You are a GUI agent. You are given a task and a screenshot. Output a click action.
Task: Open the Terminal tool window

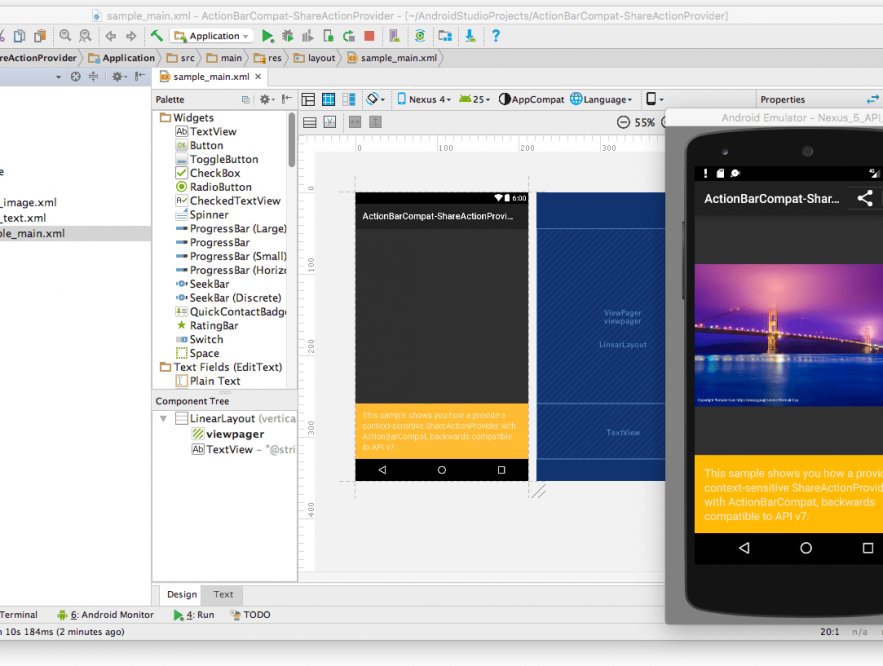click(x=19, y=615)
